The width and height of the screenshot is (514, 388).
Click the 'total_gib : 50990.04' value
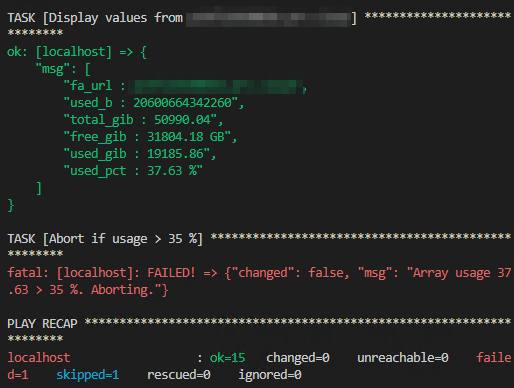click(x=143, y=120)
